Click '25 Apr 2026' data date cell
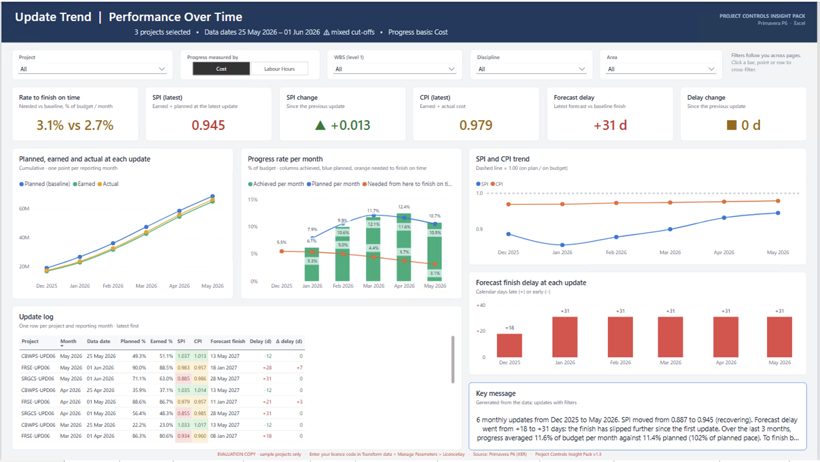The height and width of the screenshot is (462, 820). [101, 390]
